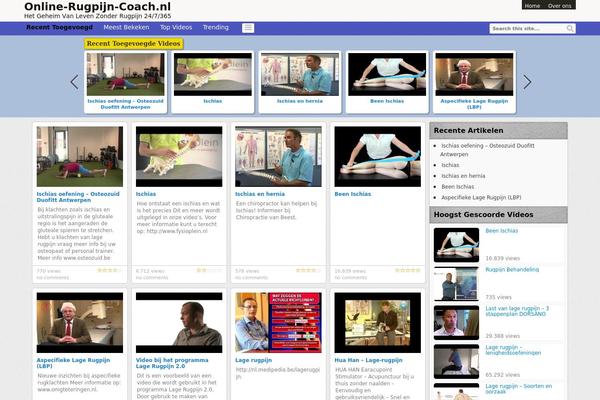This screenshot has width=600, height=400.
Task: Open title Lage rugpijn in grid
Action: pyautogui.click(x=253, y=360)
